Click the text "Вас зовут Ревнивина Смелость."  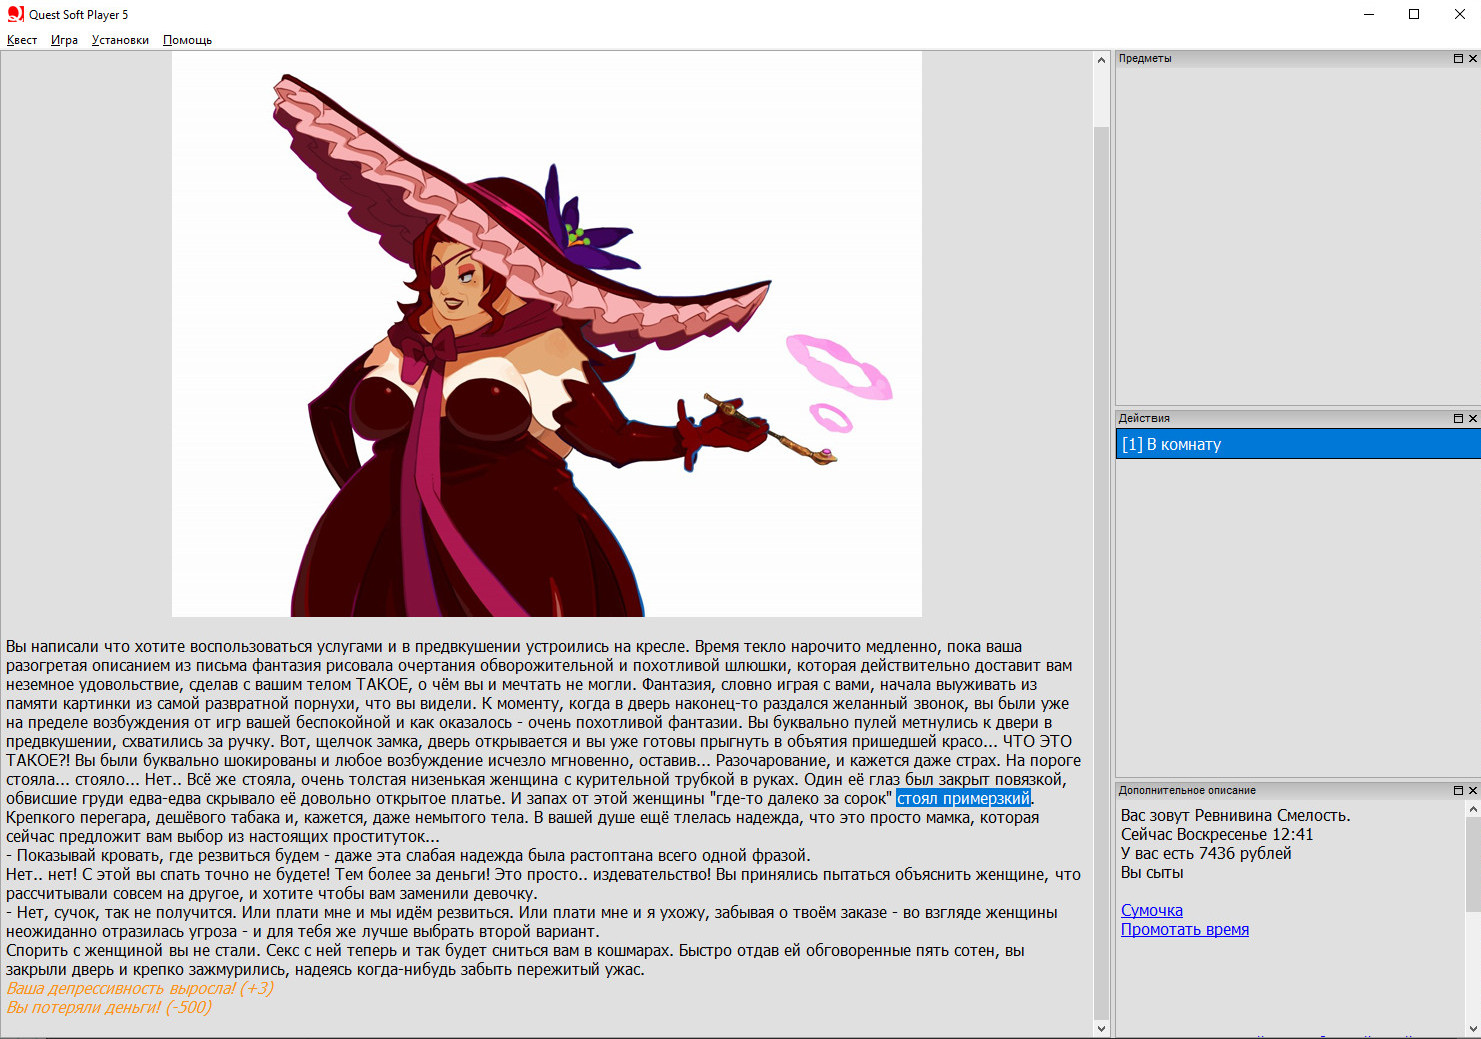[x=1235, y=815]
